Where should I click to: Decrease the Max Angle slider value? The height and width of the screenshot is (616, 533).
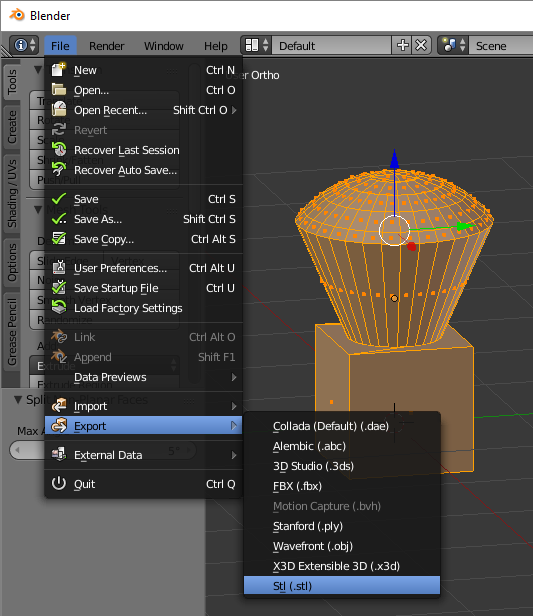[17, 450]
